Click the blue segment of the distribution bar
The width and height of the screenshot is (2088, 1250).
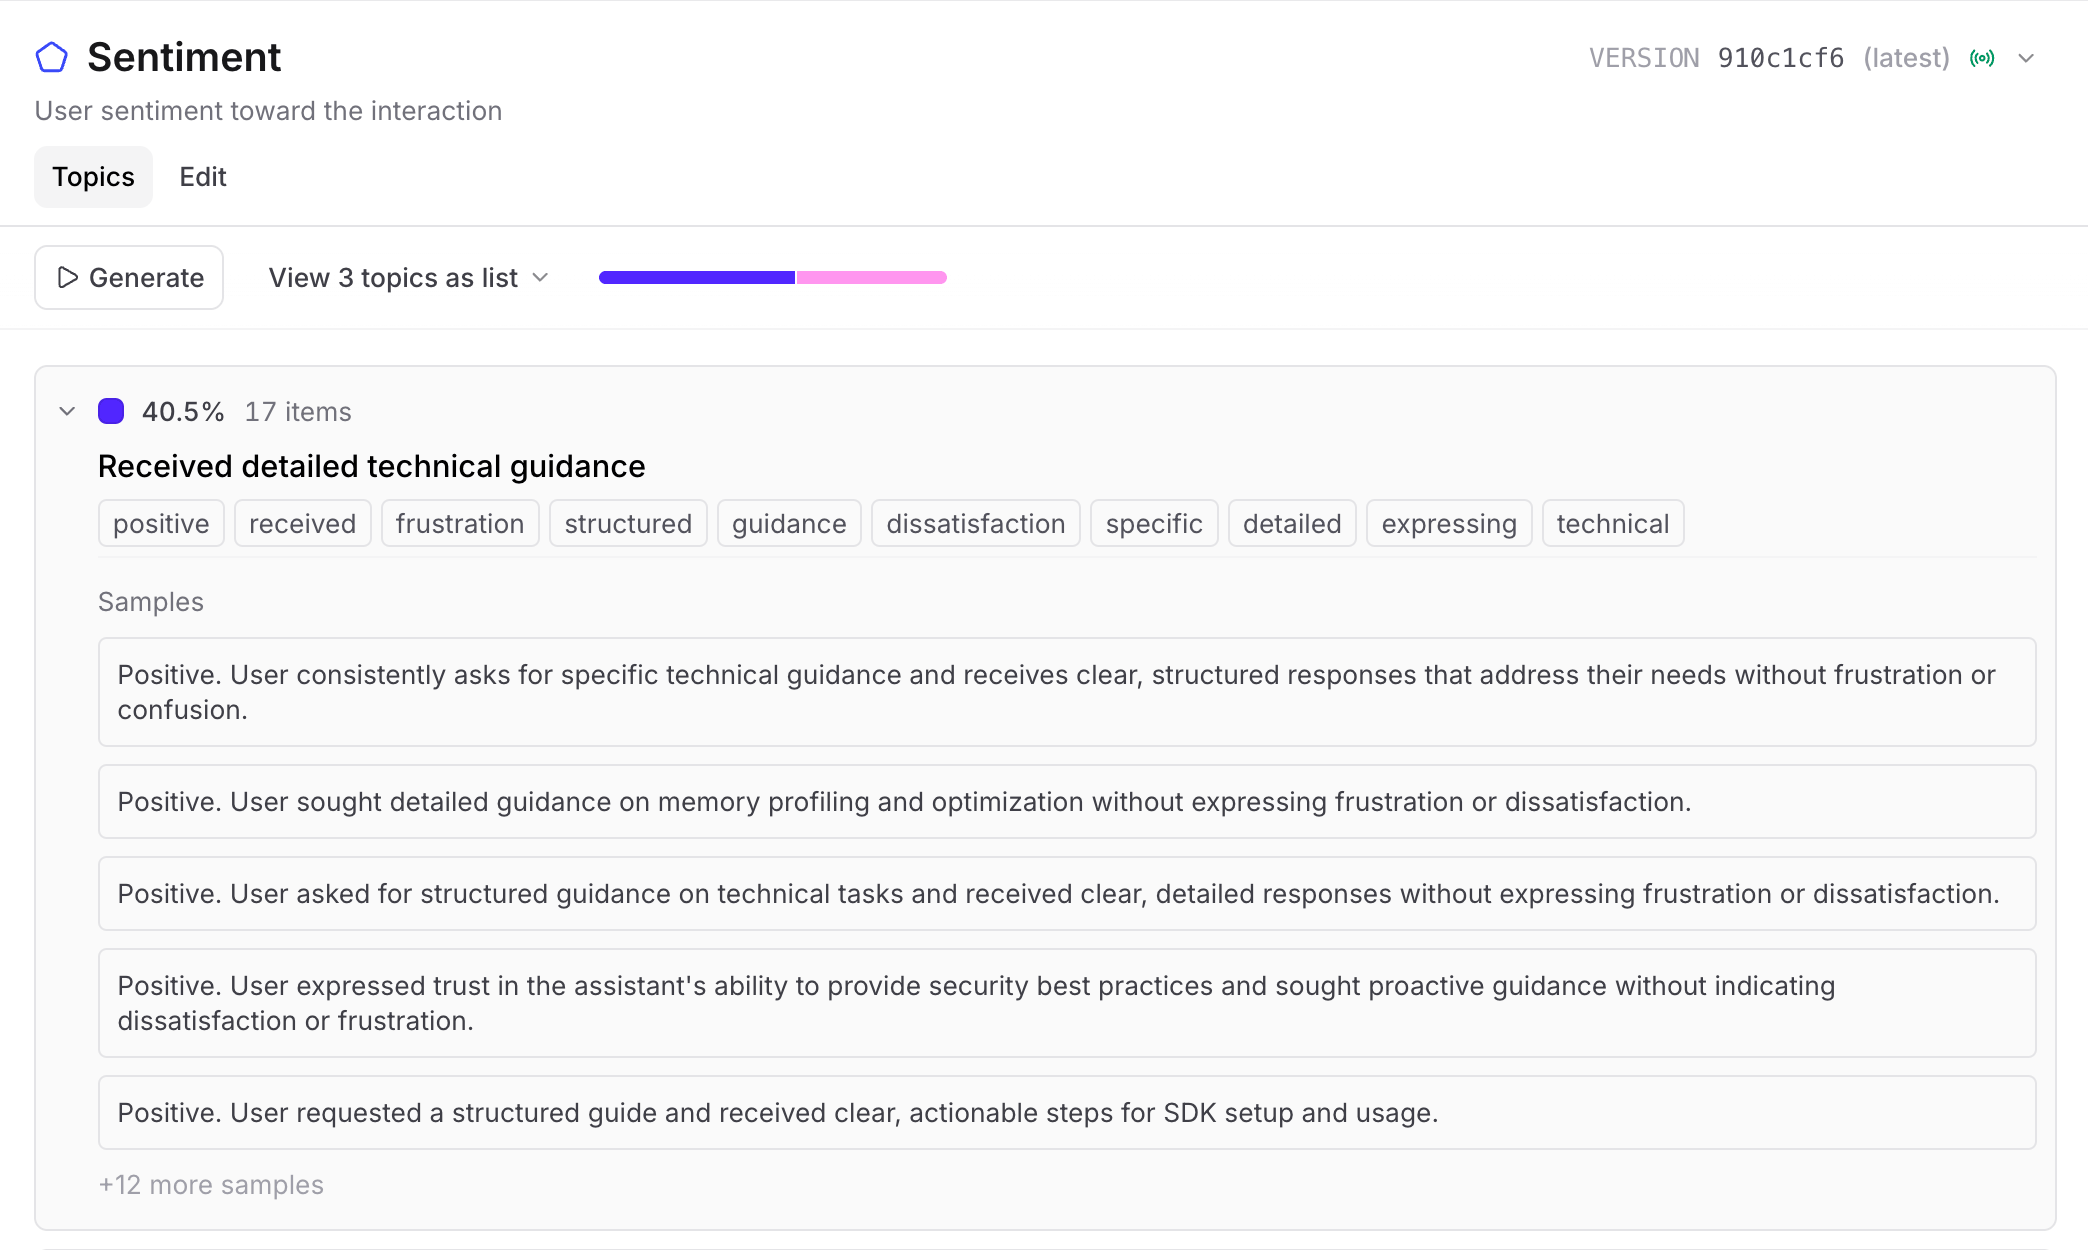click(696, 278)
